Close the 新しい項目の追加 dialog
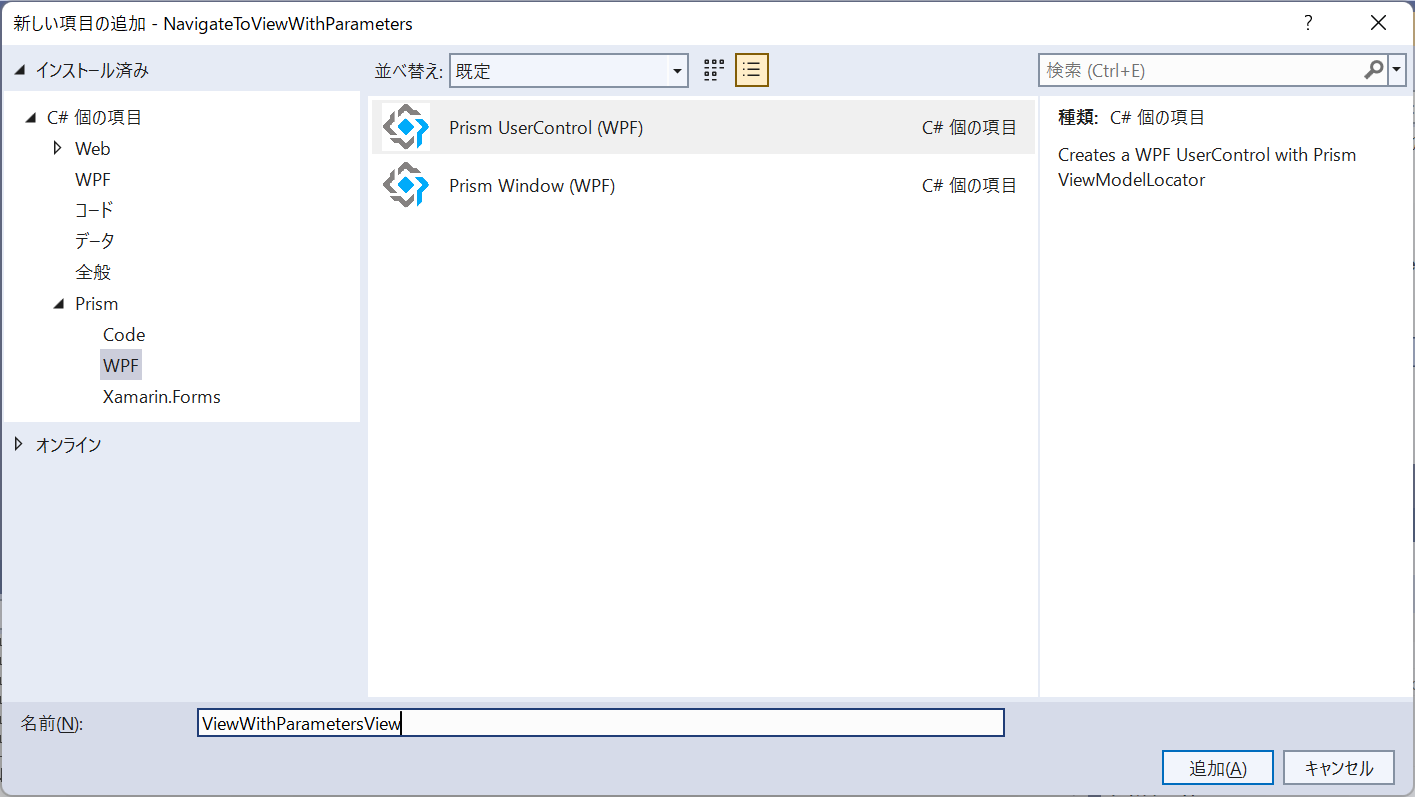Screen dimensions: 1415x797 click(x=1378, y=23)
